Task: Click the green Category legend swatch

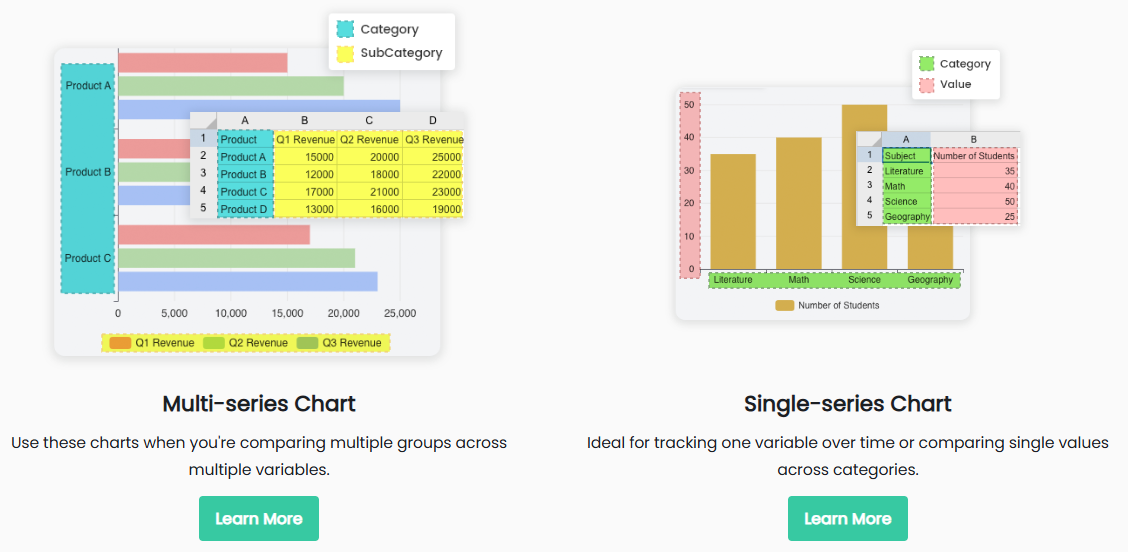Action: click(926, 64)
